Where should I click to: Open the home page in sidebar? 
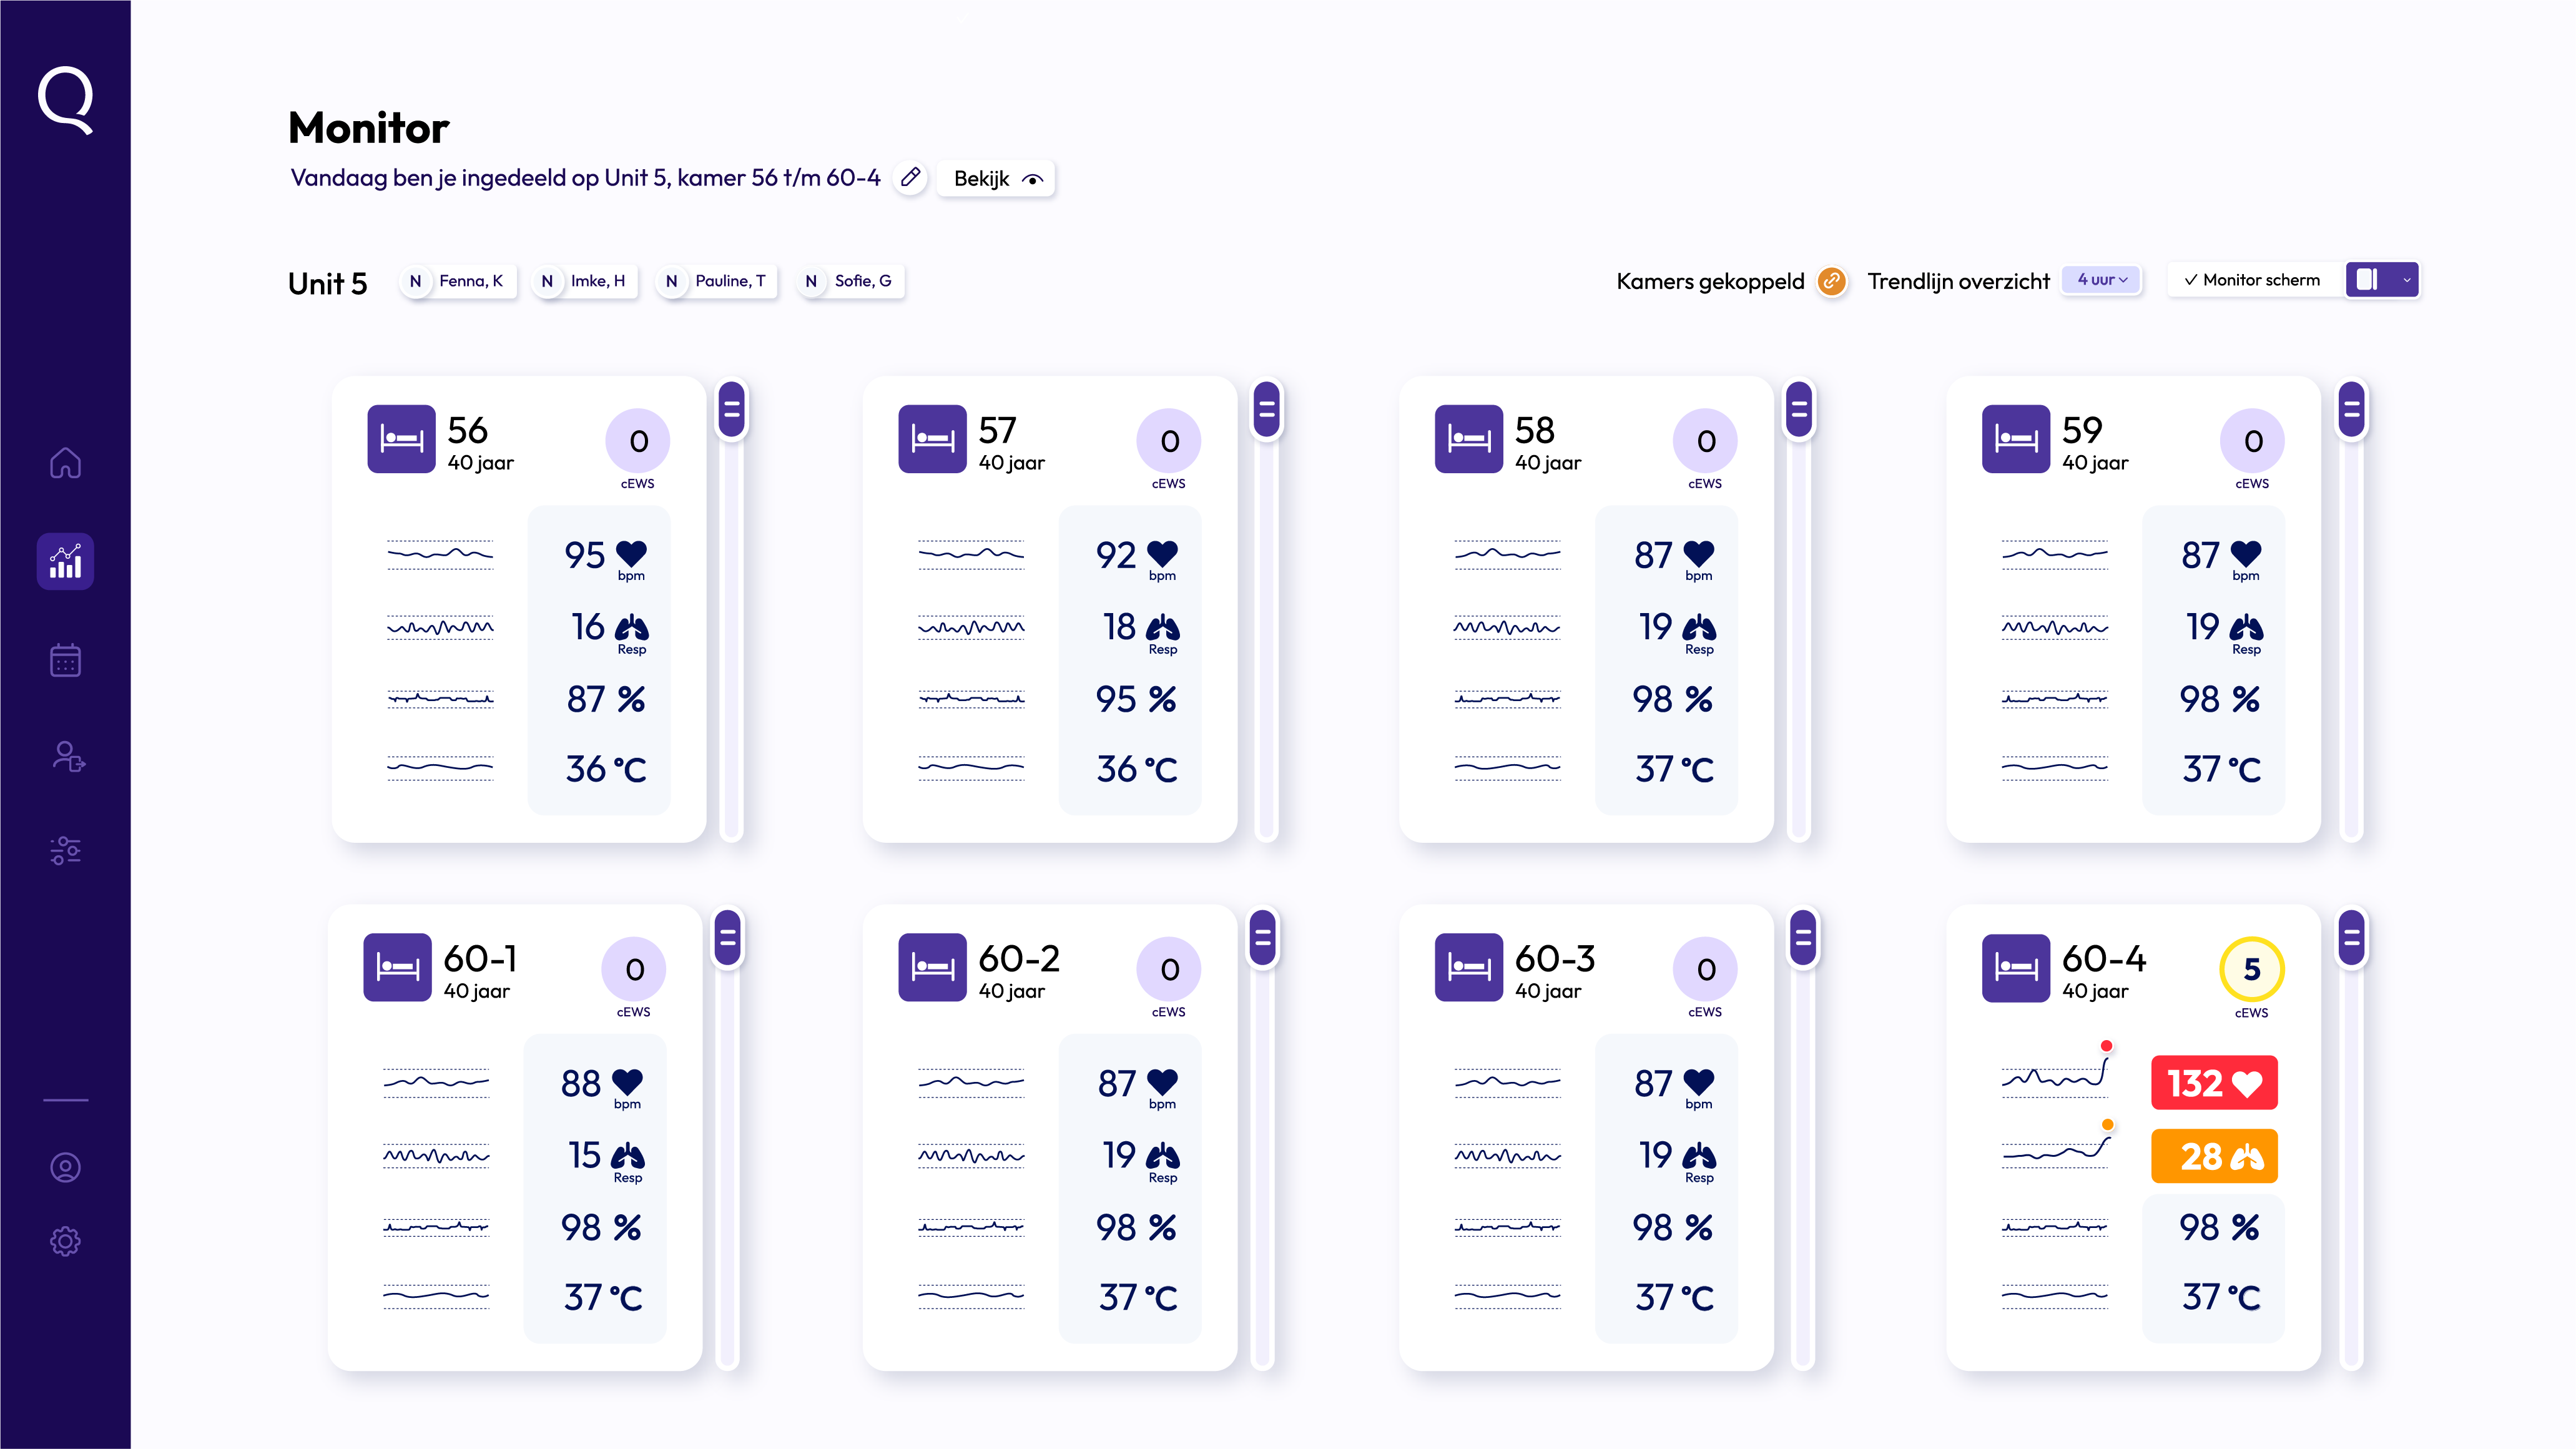pos(65,463)
